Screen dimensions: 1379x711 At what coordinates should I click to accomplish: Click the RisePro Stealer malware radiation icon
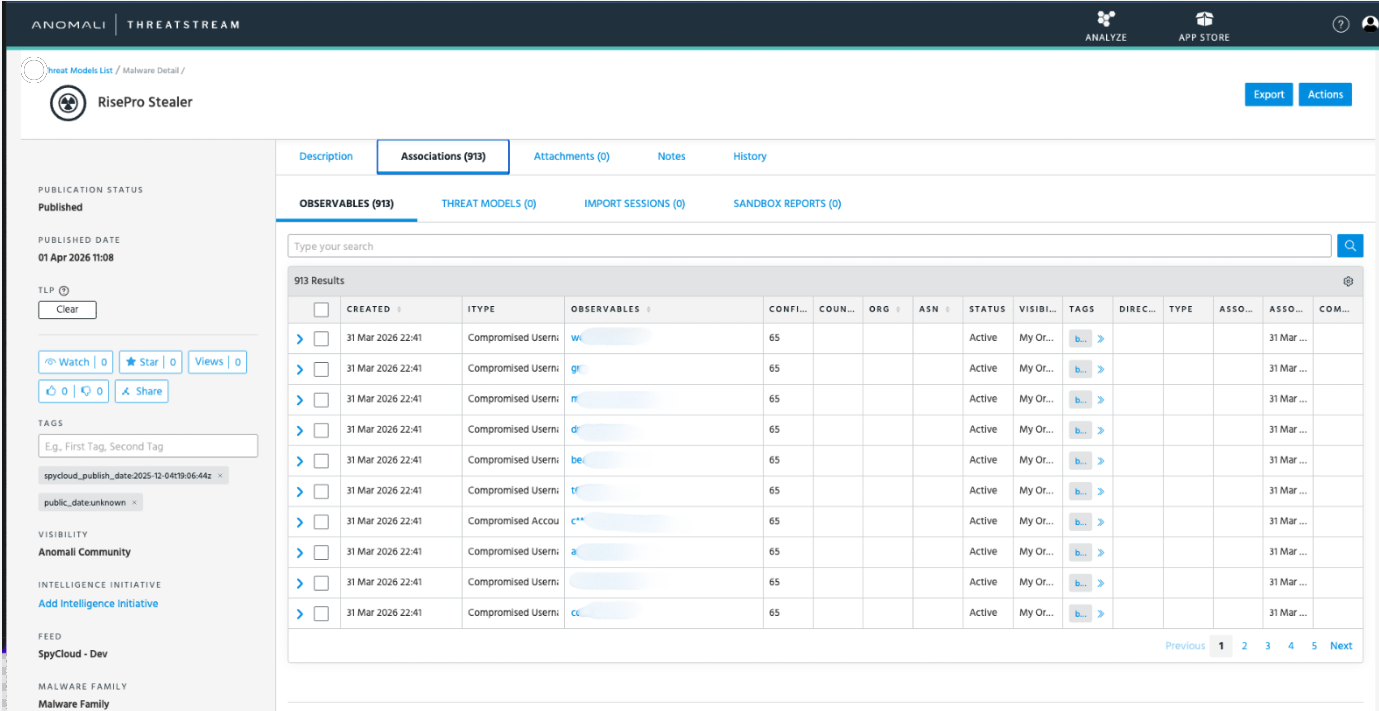pyautogui.click(x=68, y=103)
